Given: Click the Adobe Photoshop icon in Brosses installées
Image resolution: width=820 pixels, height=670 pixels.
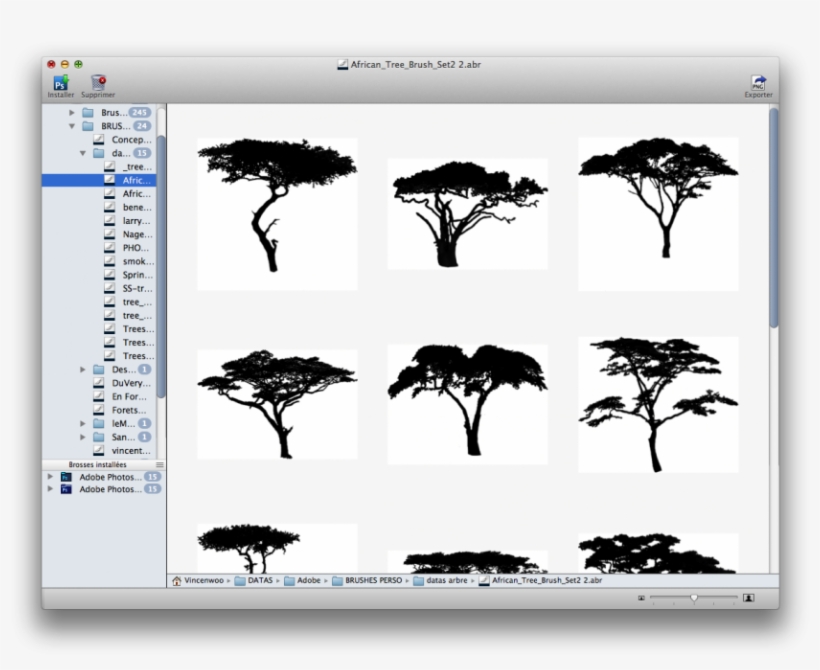Looking at the screenshot, I should 66,478.
